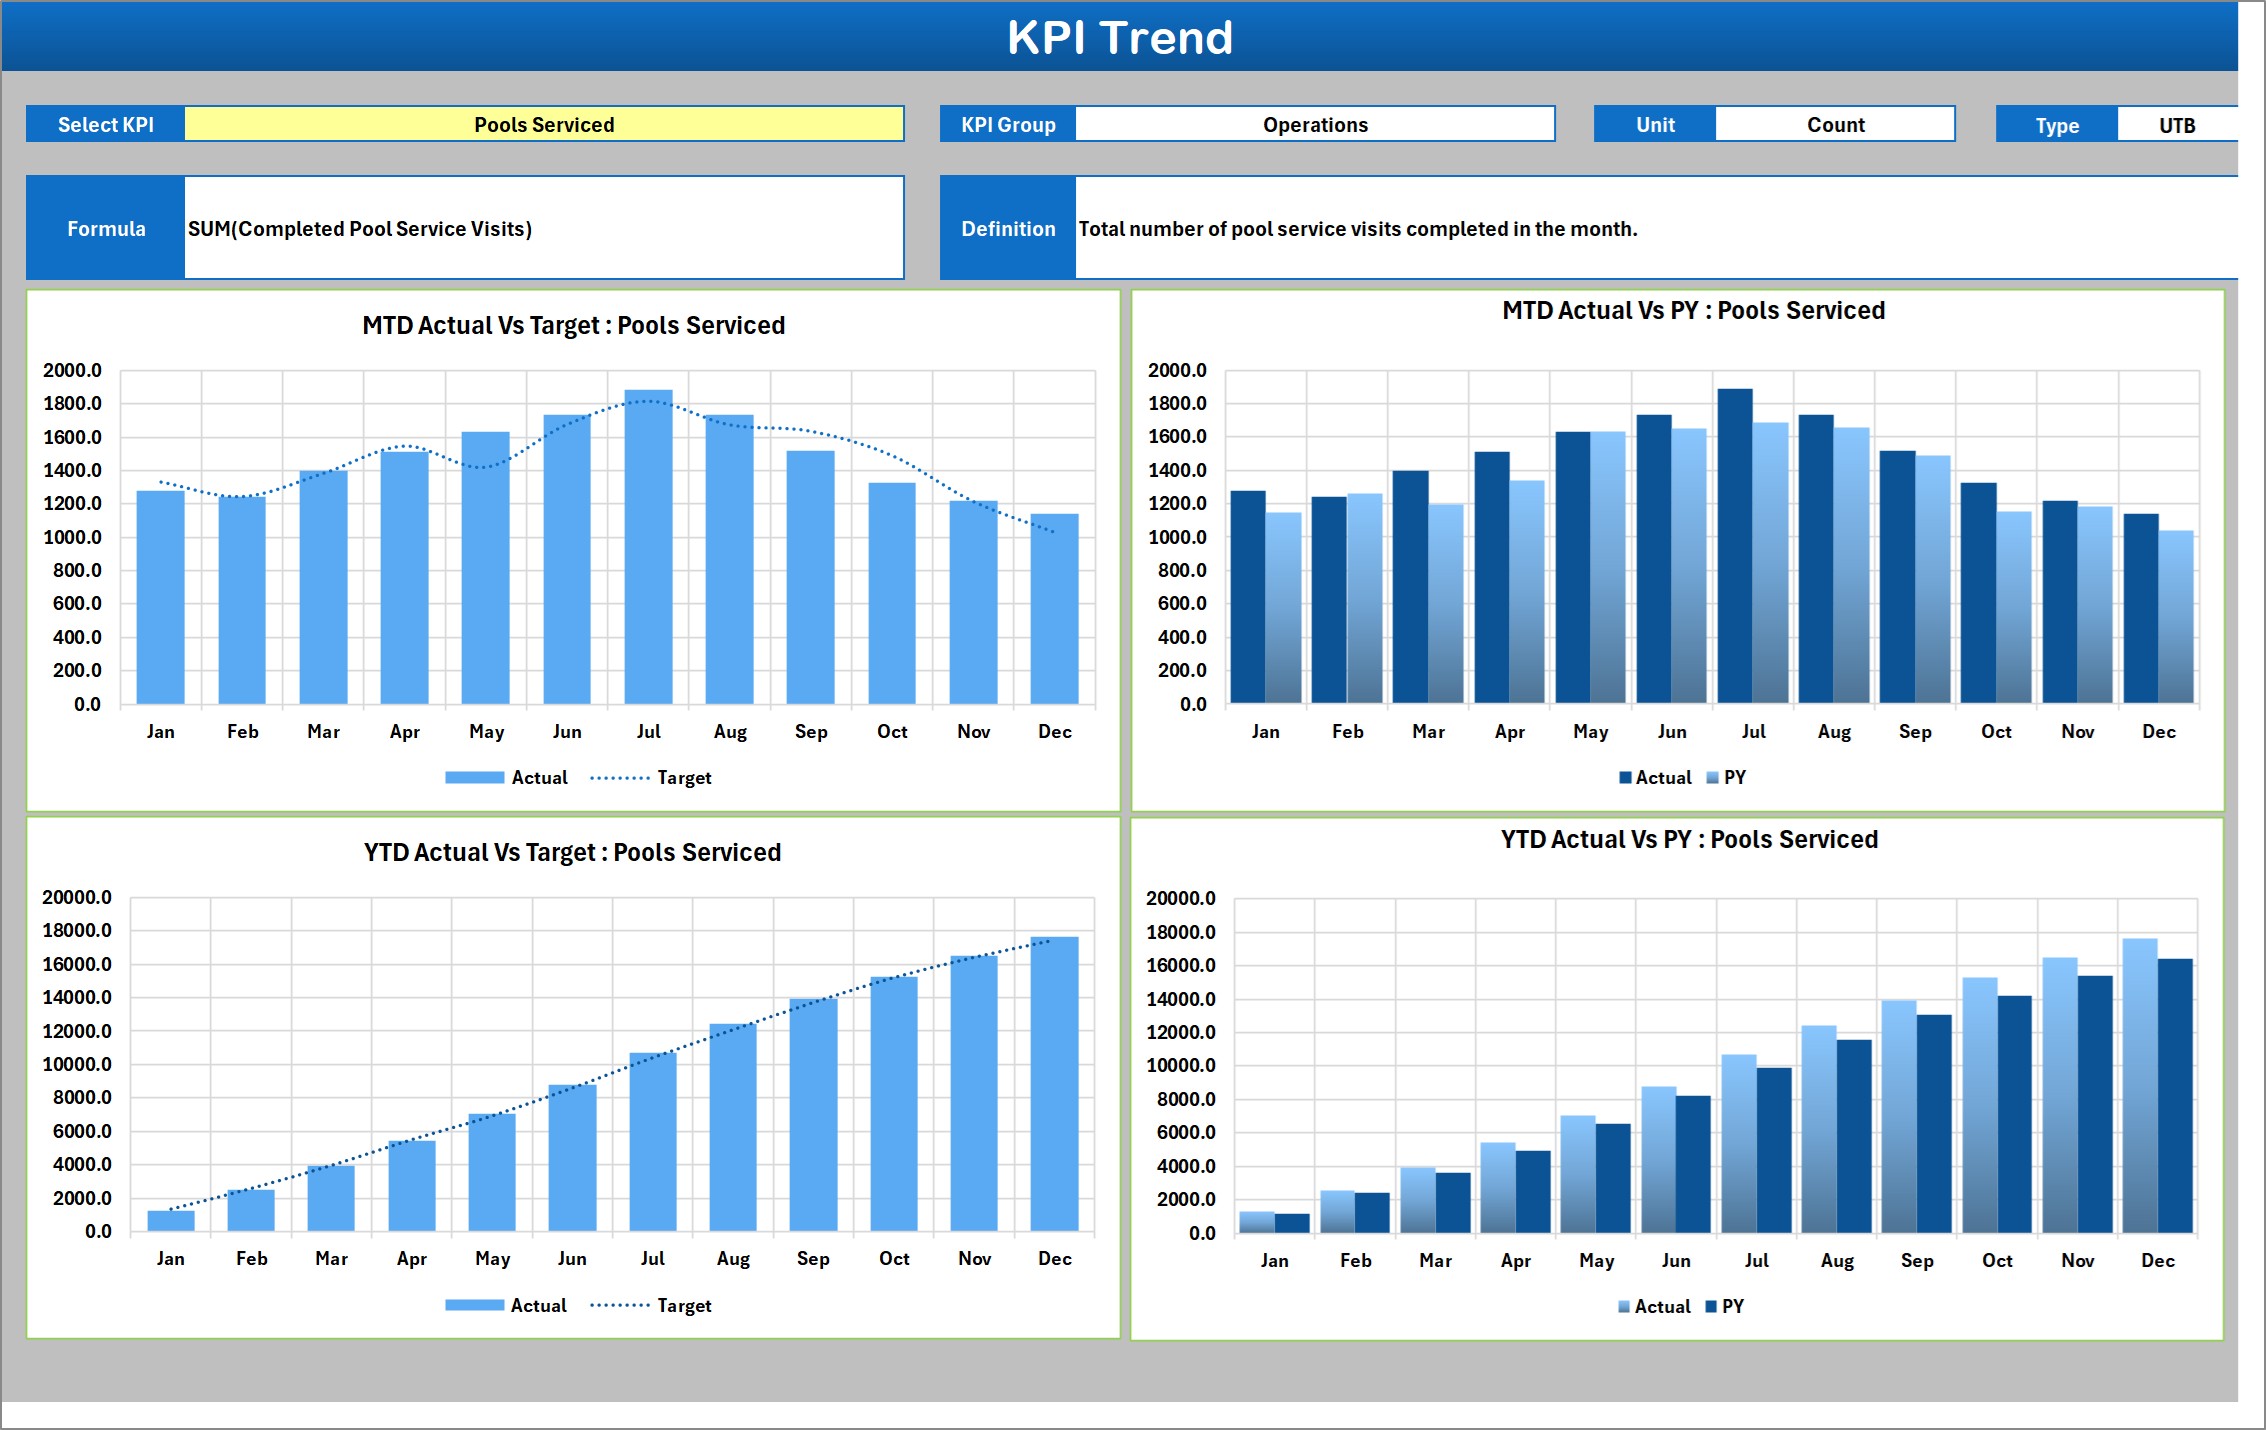
Task: Click the dark Dec PY bar in YTD PY chart
Action: (x=2175, y=1096)
